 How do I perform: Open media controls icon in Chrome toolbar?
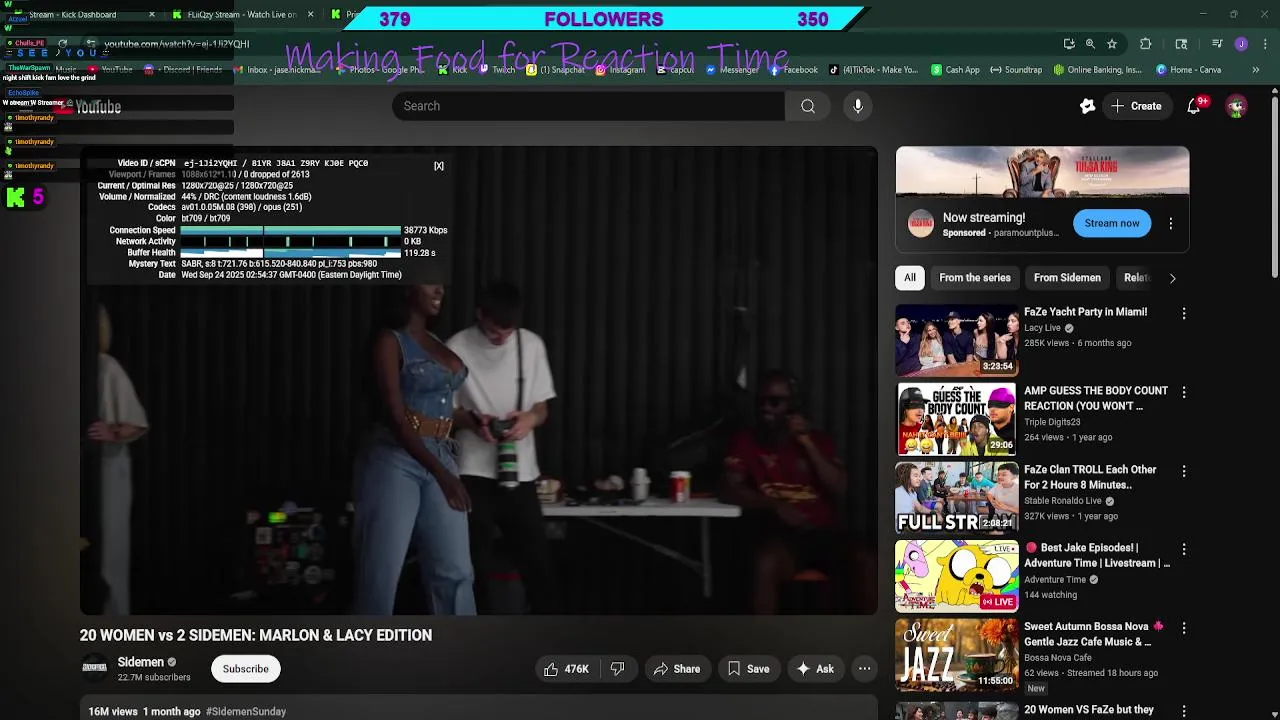pyautogui.click(x=1217, y=44)
